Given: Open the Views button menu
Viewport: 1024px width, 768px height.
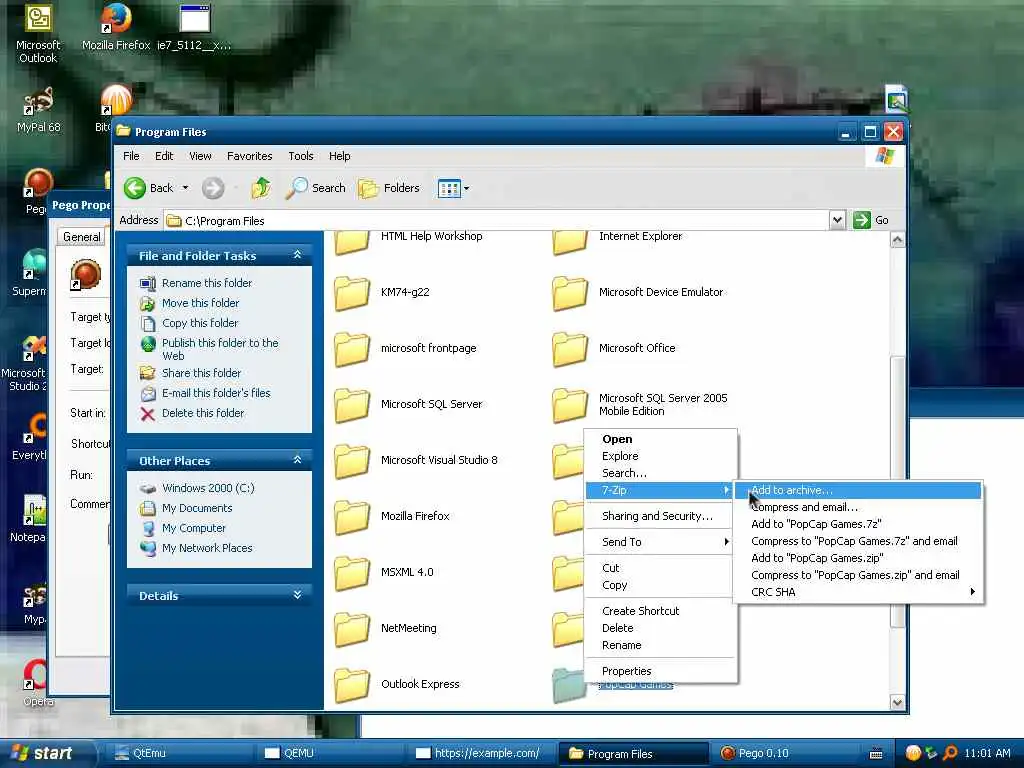Looking at the screenshot, I should [453, 189].
